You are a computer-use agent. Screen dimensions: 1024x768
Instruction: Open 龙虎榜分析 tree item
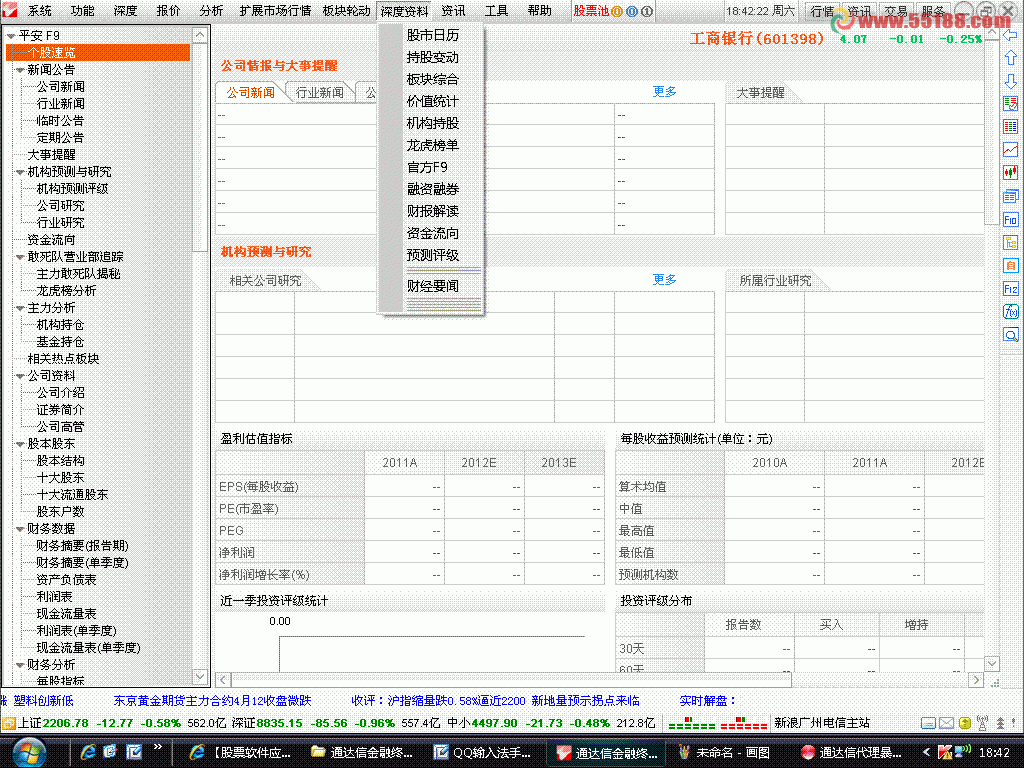[66, 291]
